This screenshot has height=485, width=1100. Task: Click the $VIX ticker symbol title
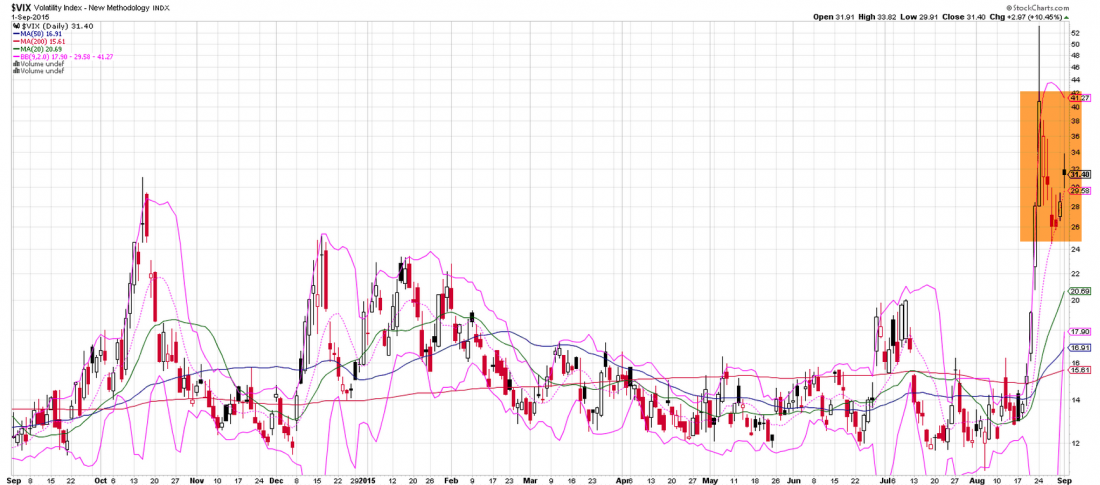click(x=20, y=9)
